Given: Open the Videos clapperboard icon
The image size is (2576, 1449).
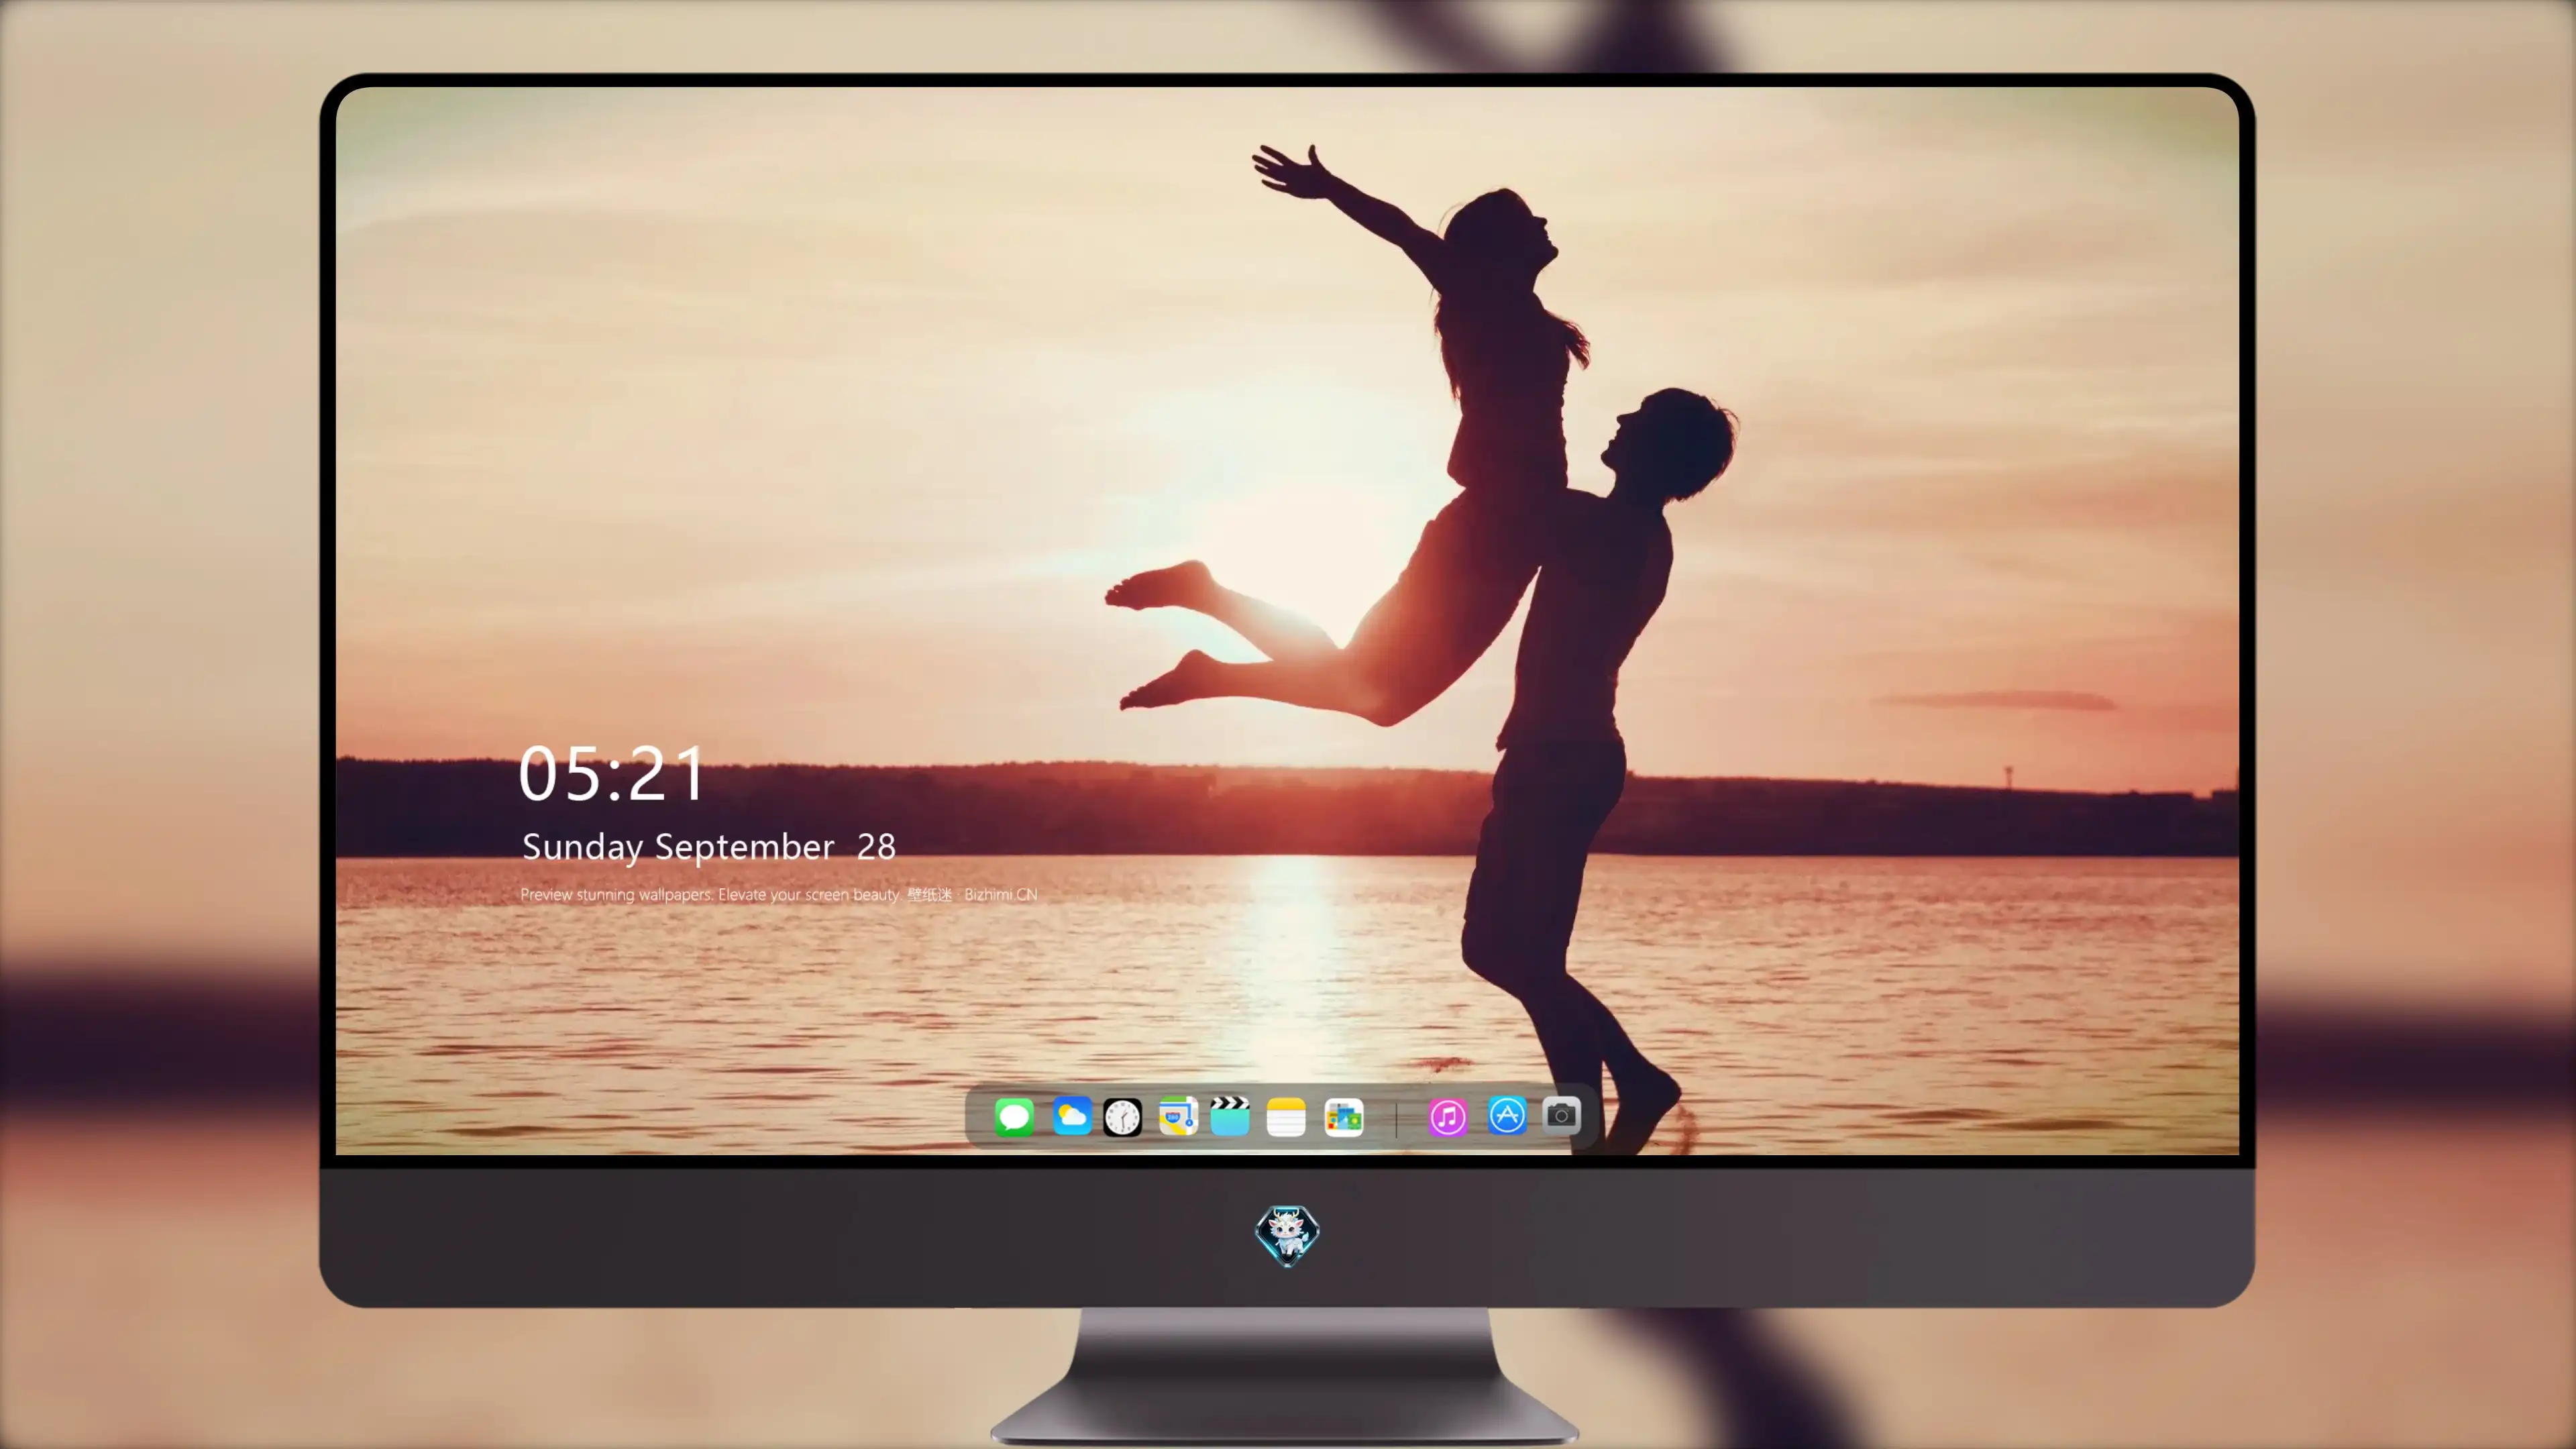Looking at the screenshot, I should pyautogui.click(x=1230, y=1116).
